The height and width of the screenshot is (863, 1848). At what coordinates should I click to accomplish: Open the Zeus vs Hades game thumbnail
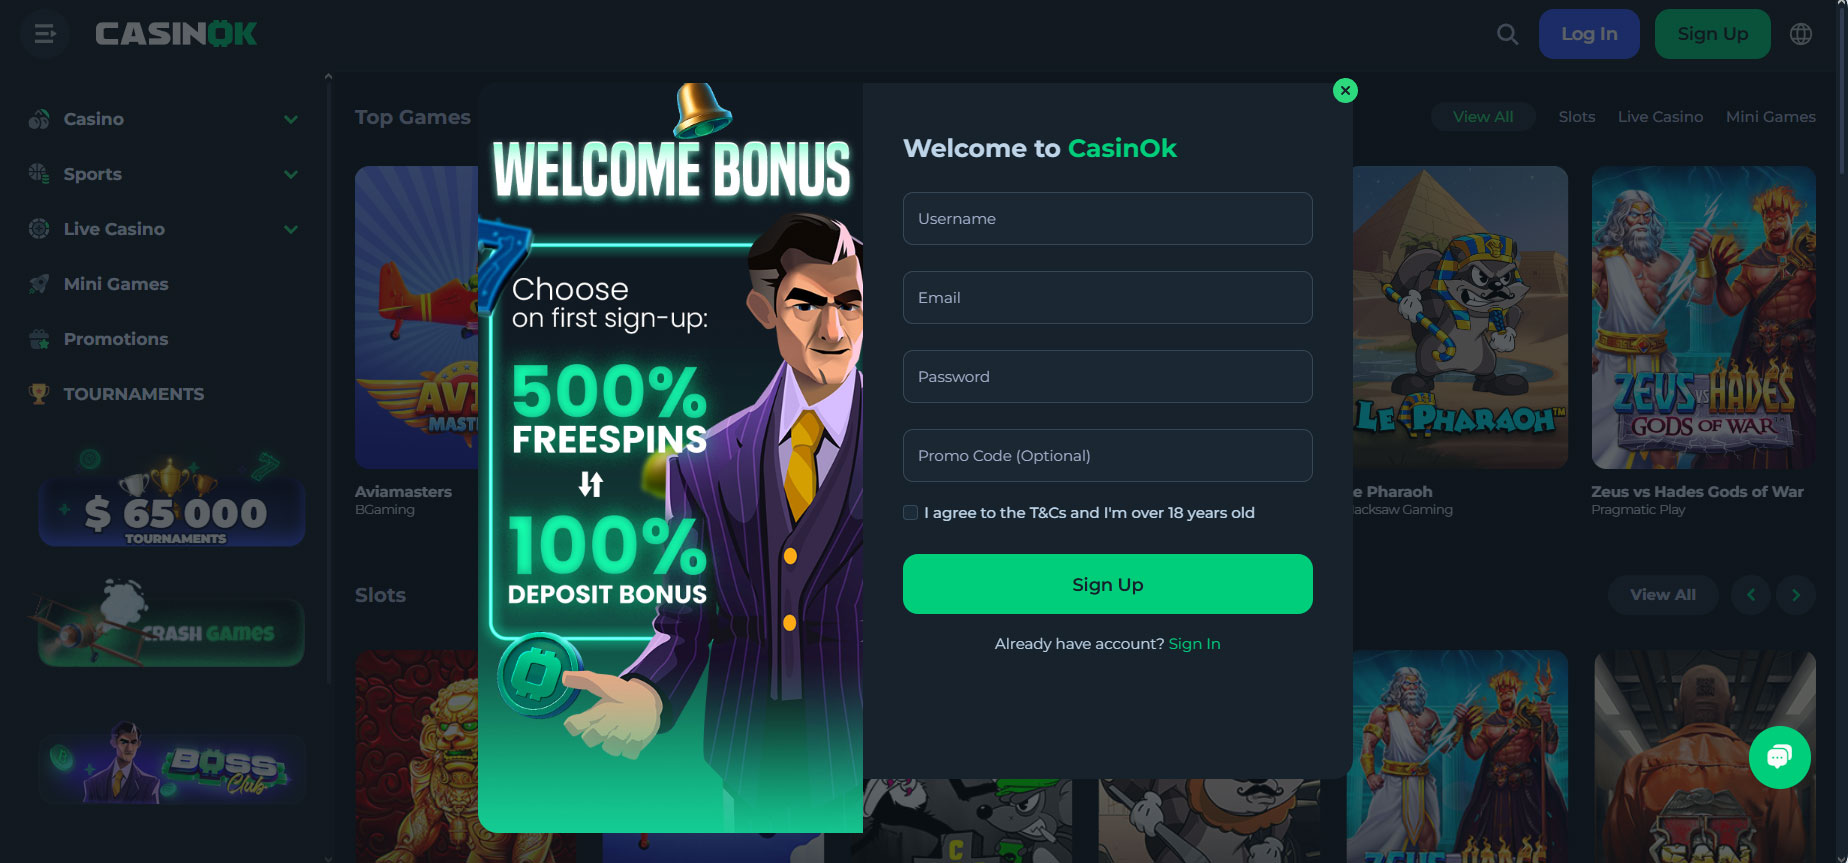(x=1703, y=317)
